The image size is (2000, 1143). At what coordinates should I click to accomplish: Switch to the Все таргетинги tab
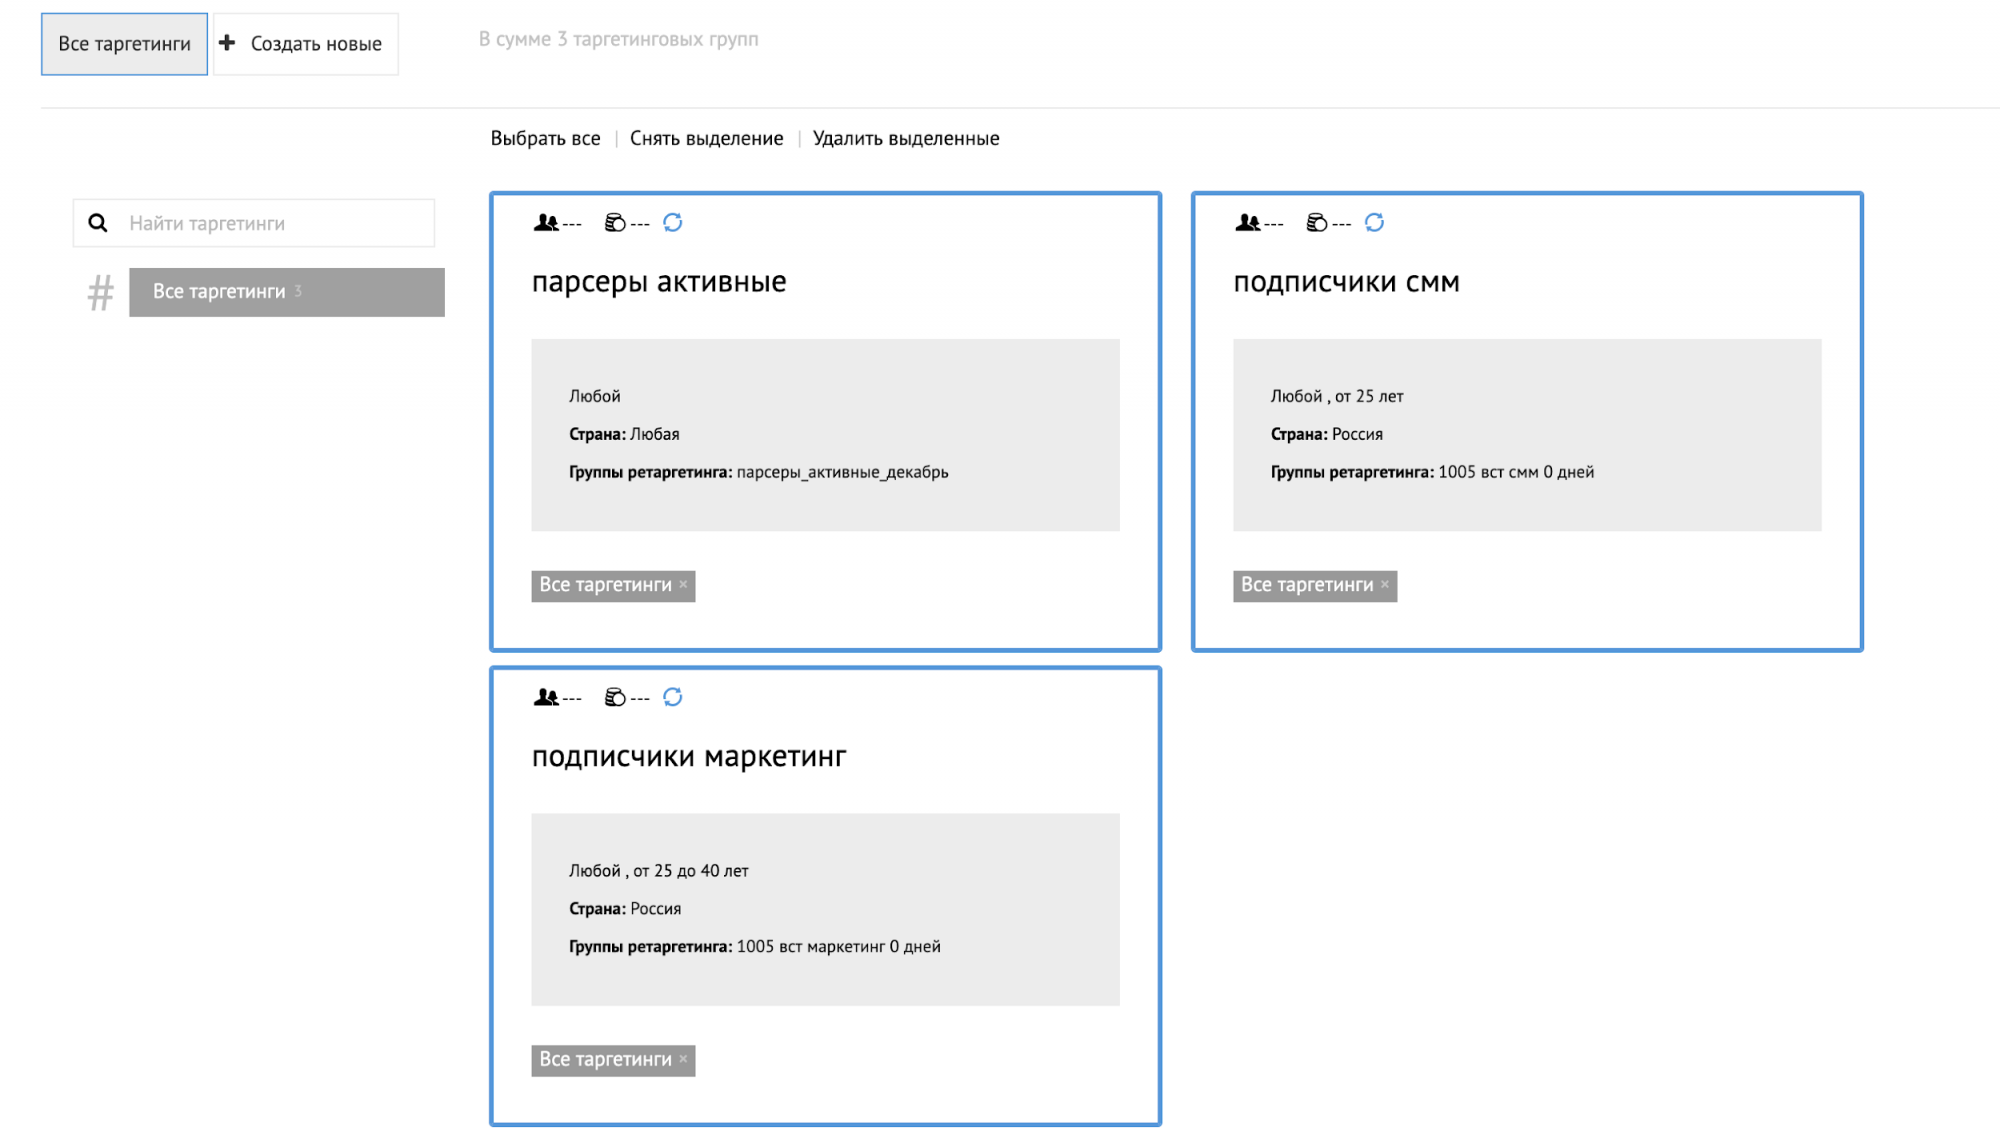pyautogui.click(x=124, y=43)
